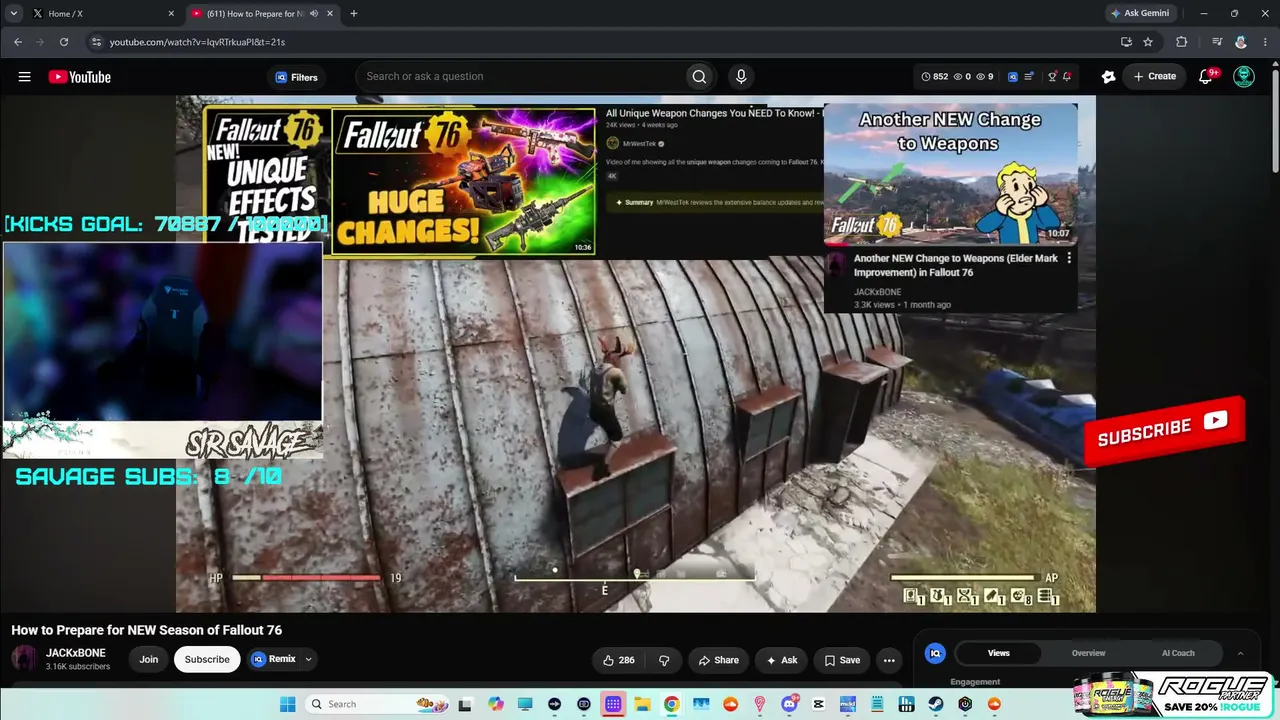The height and width of the screenshot is (720, 1280).
Task: Open more actions ellipsis under the video
Action: (889, 660)
